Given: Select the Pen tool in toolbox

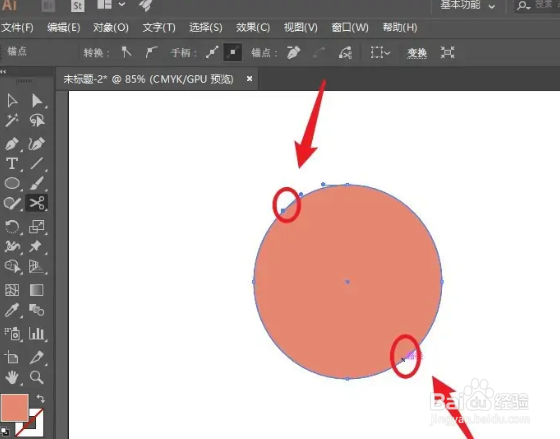Looking at the screenshot, I should [x=12, y=144].
